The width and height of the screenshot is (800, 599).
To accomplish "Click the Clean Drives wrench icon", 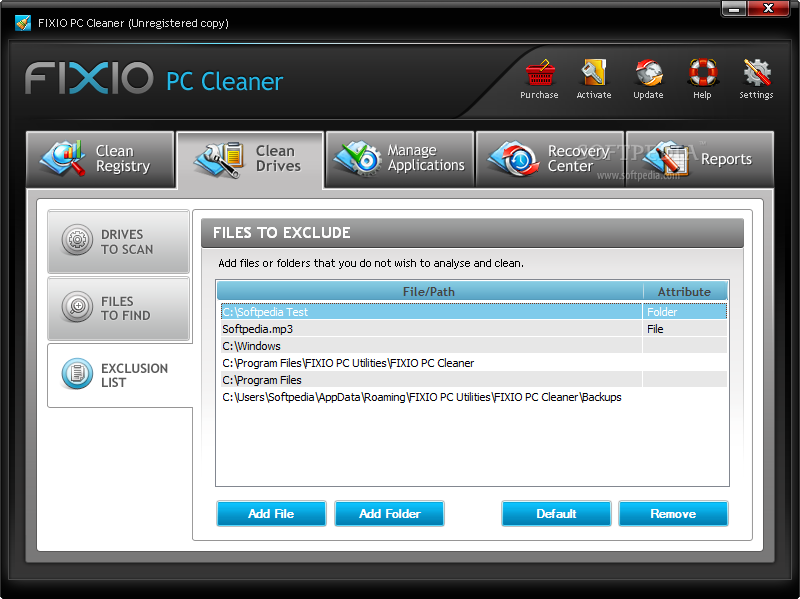I will [x=219, y=159].
